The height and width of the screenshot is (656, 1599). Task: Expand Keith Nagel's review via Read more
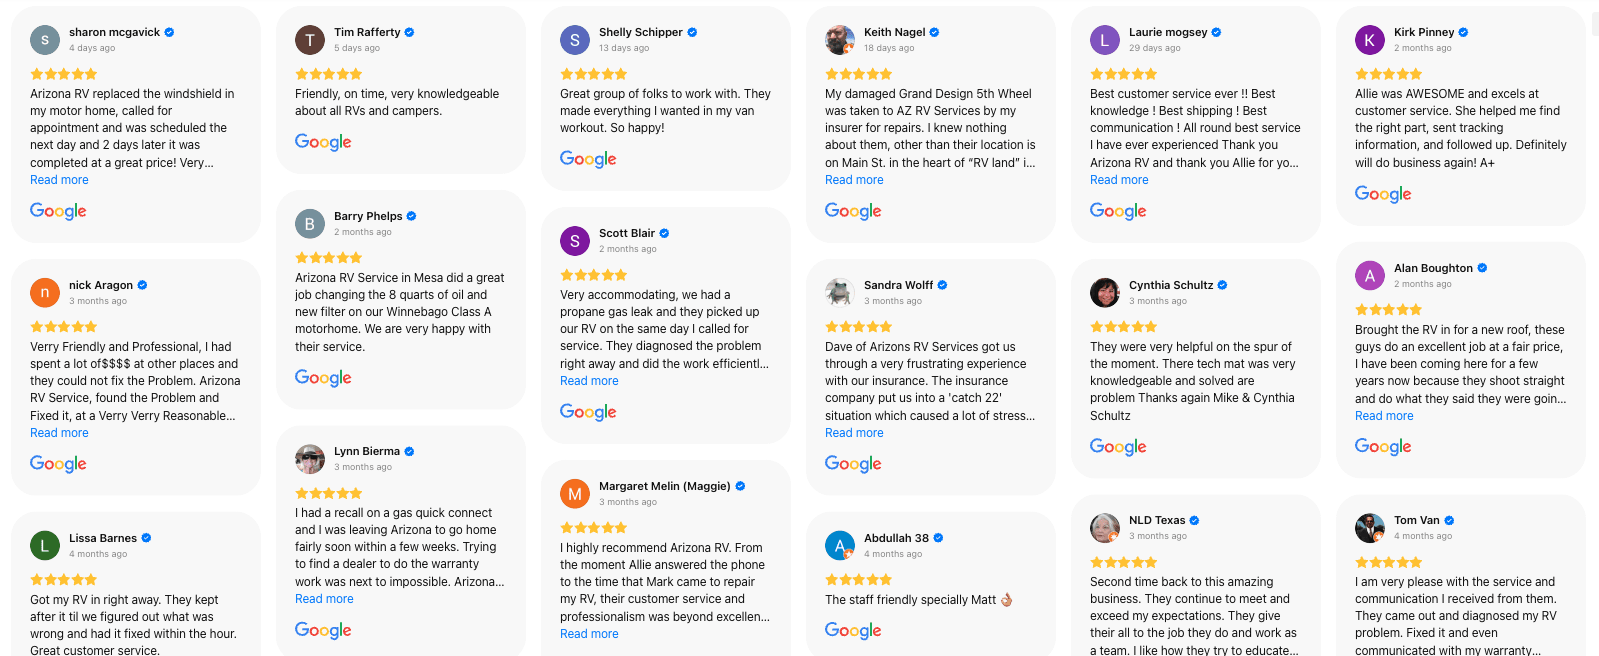[x=854, y=180]
